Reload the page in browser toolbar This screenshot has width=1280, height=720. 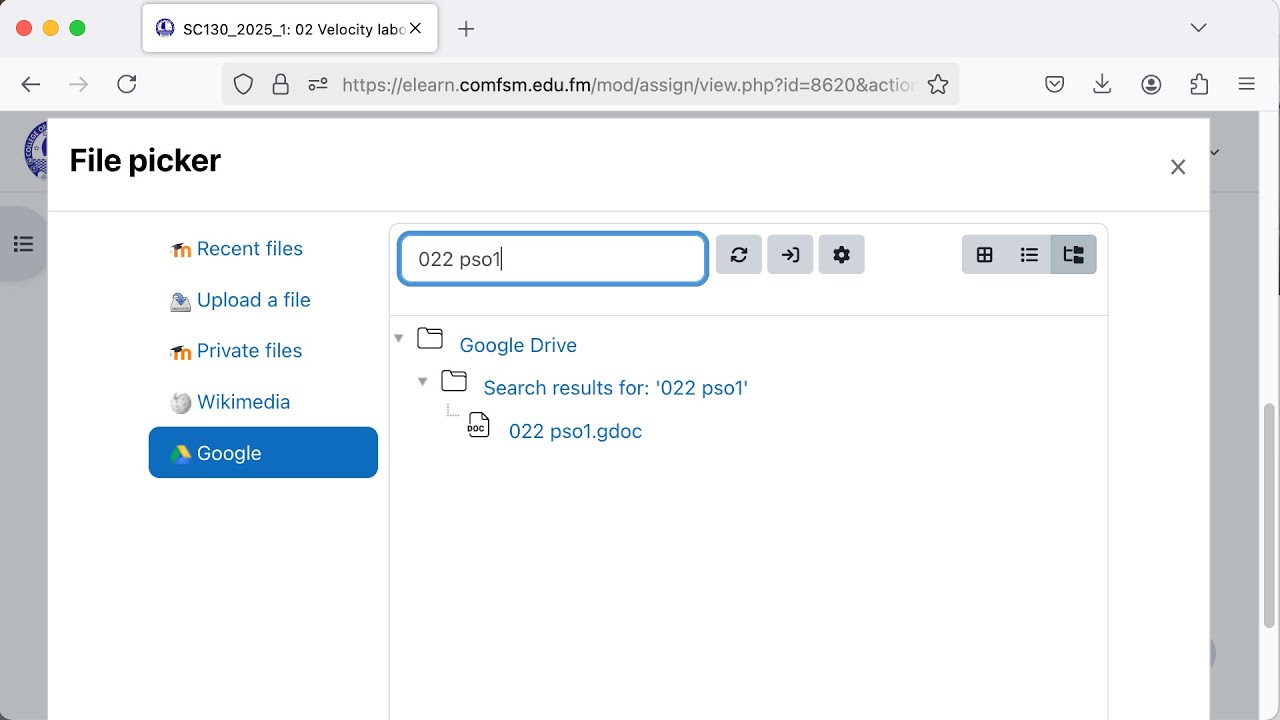[x=127, y=85]
